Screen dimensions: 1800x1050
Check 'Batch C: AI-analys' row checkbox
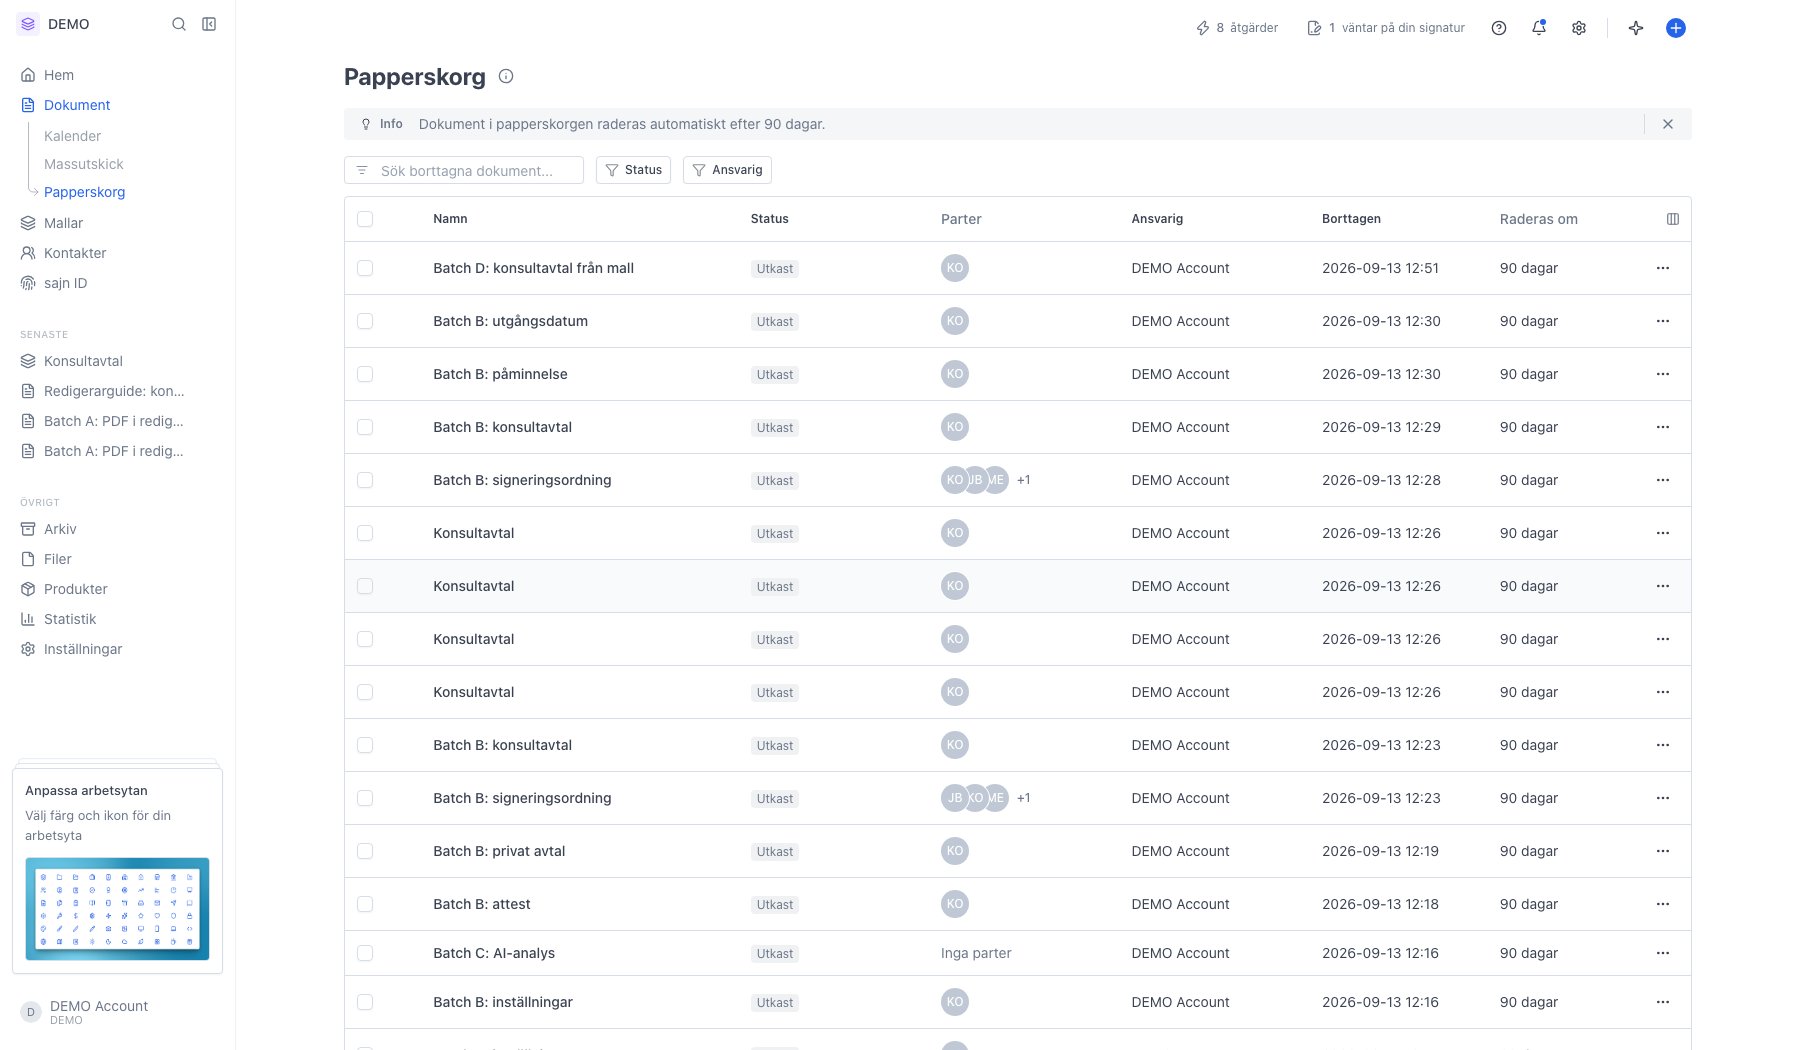tap(365, 953)
